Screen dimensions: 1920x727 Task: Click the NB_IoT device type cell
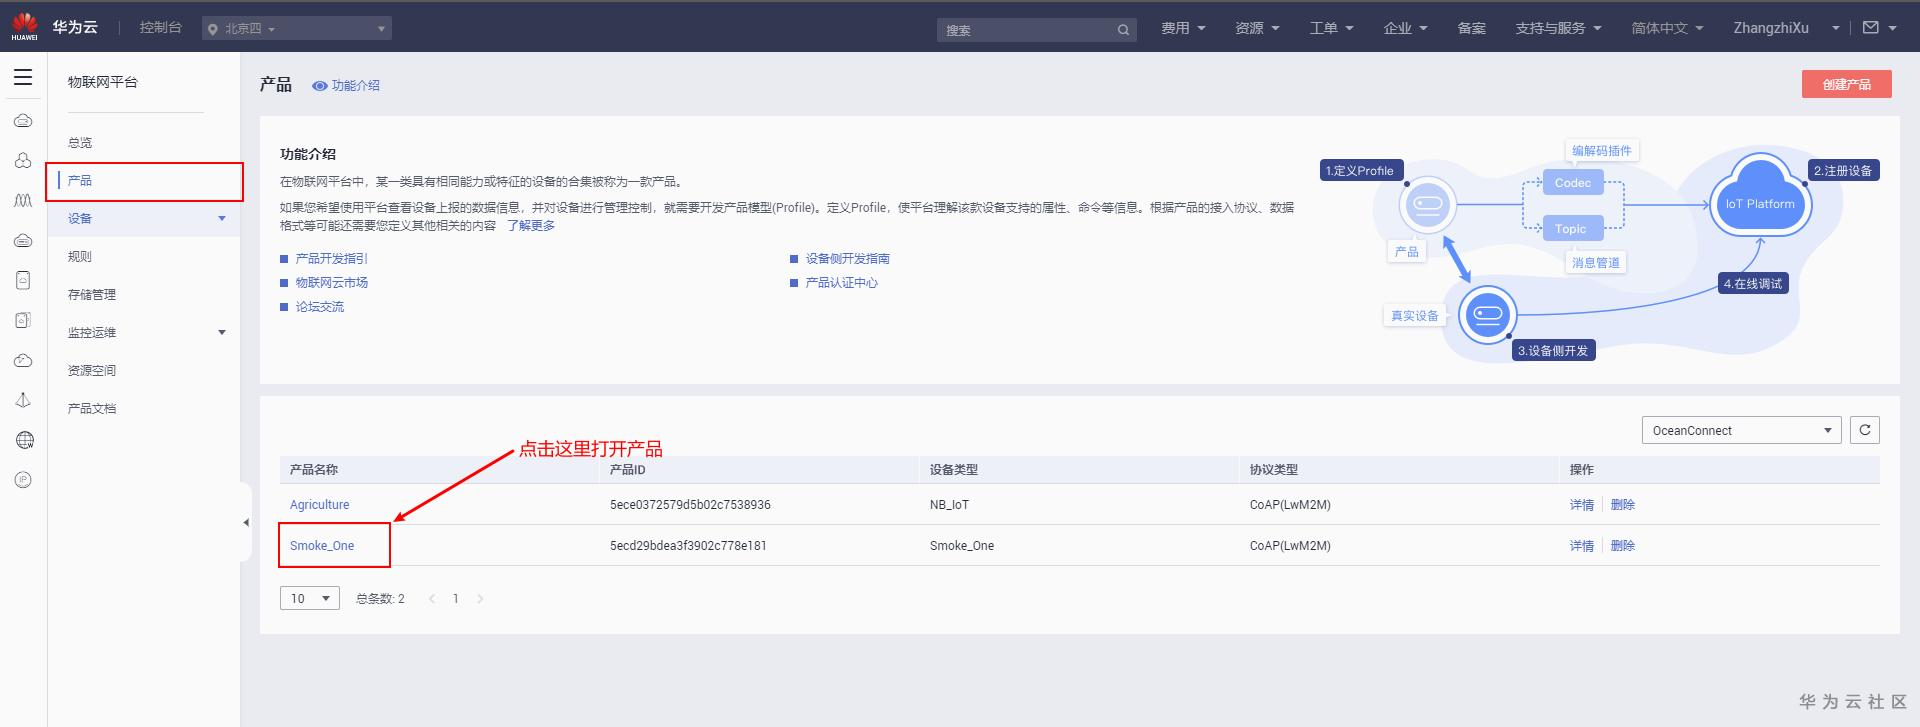point(949,505)
